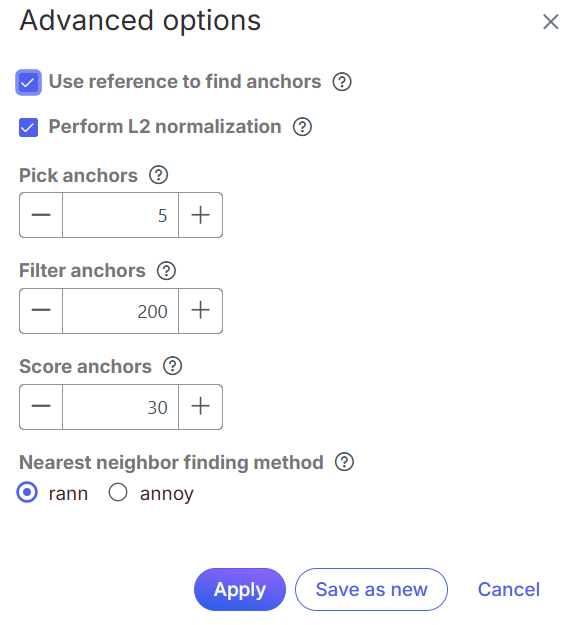Lower the Score anchors value
This screenshot has height=625, width=579.
click(41, 407)
